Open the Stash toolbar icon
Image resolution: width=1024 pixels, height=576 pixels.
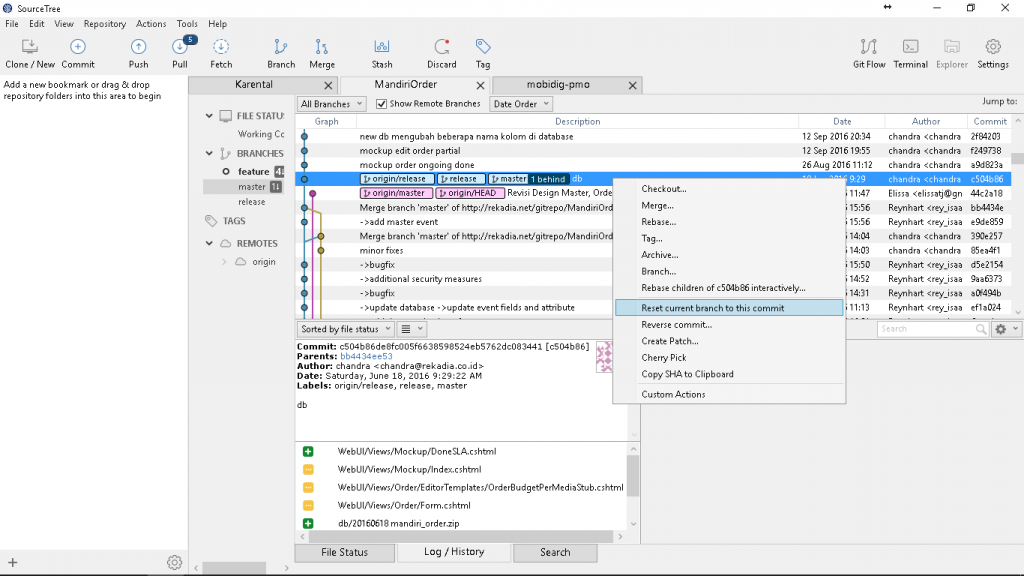coord(382,53)
